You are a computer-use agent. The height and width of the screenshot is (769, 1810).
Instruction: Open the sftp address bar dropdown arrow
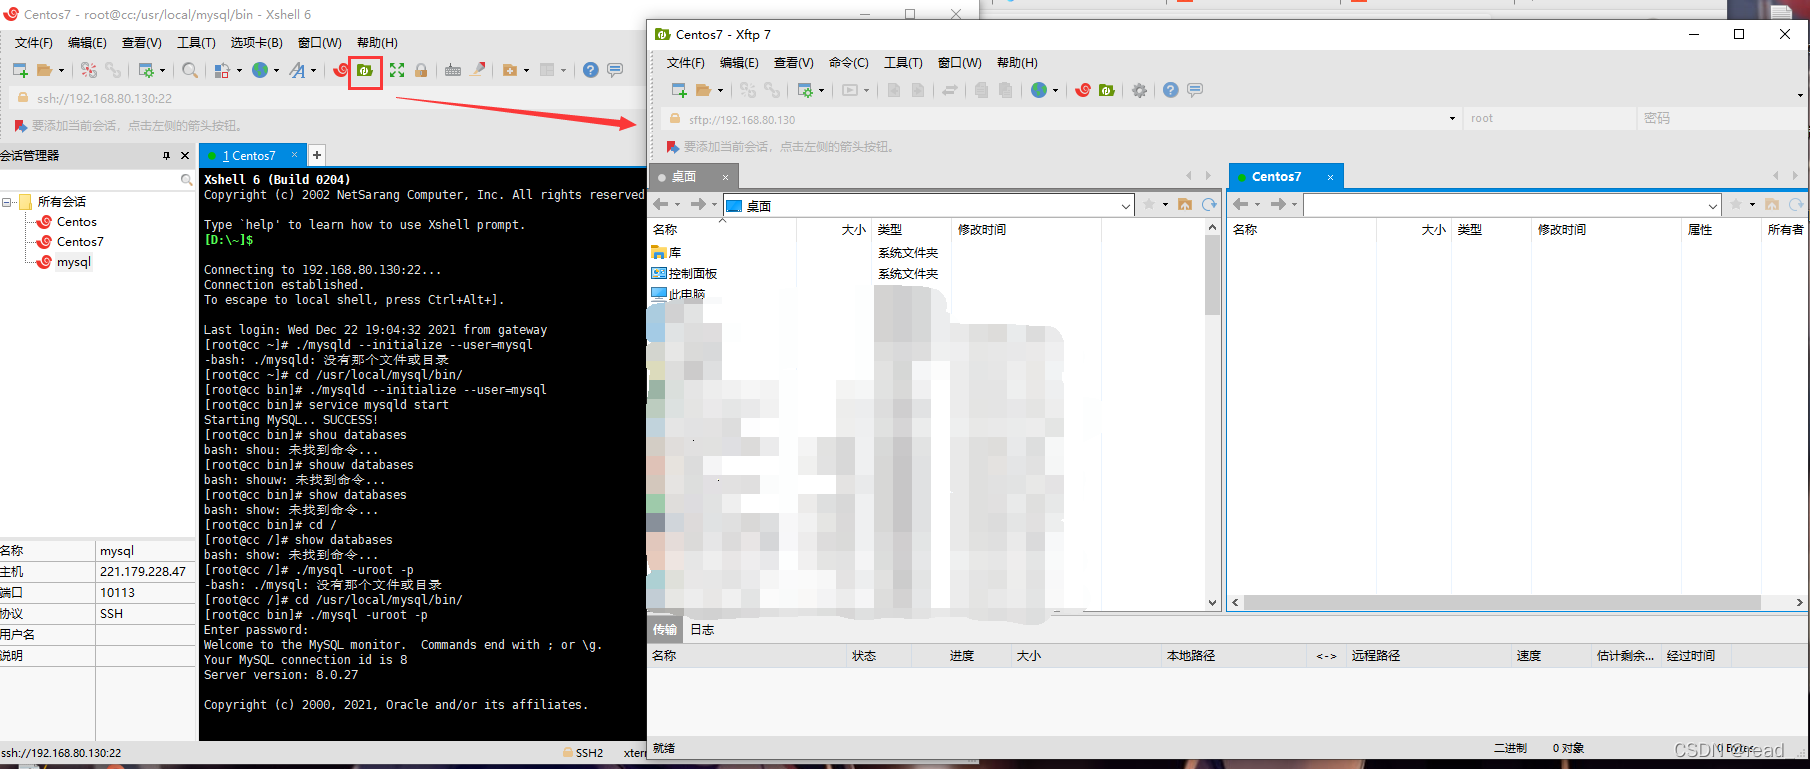pyautogui.click(x=1452, y=119)
